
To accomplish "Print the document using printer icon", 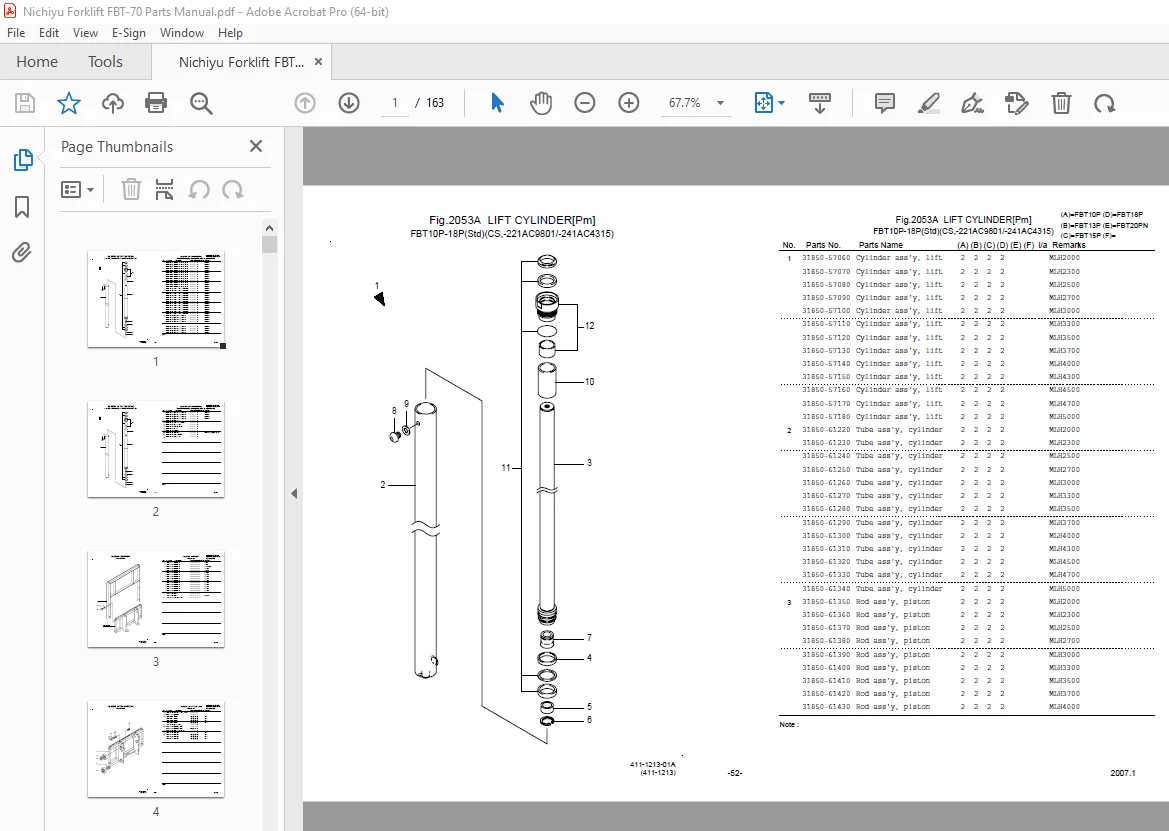I will (x=156, y=103).
